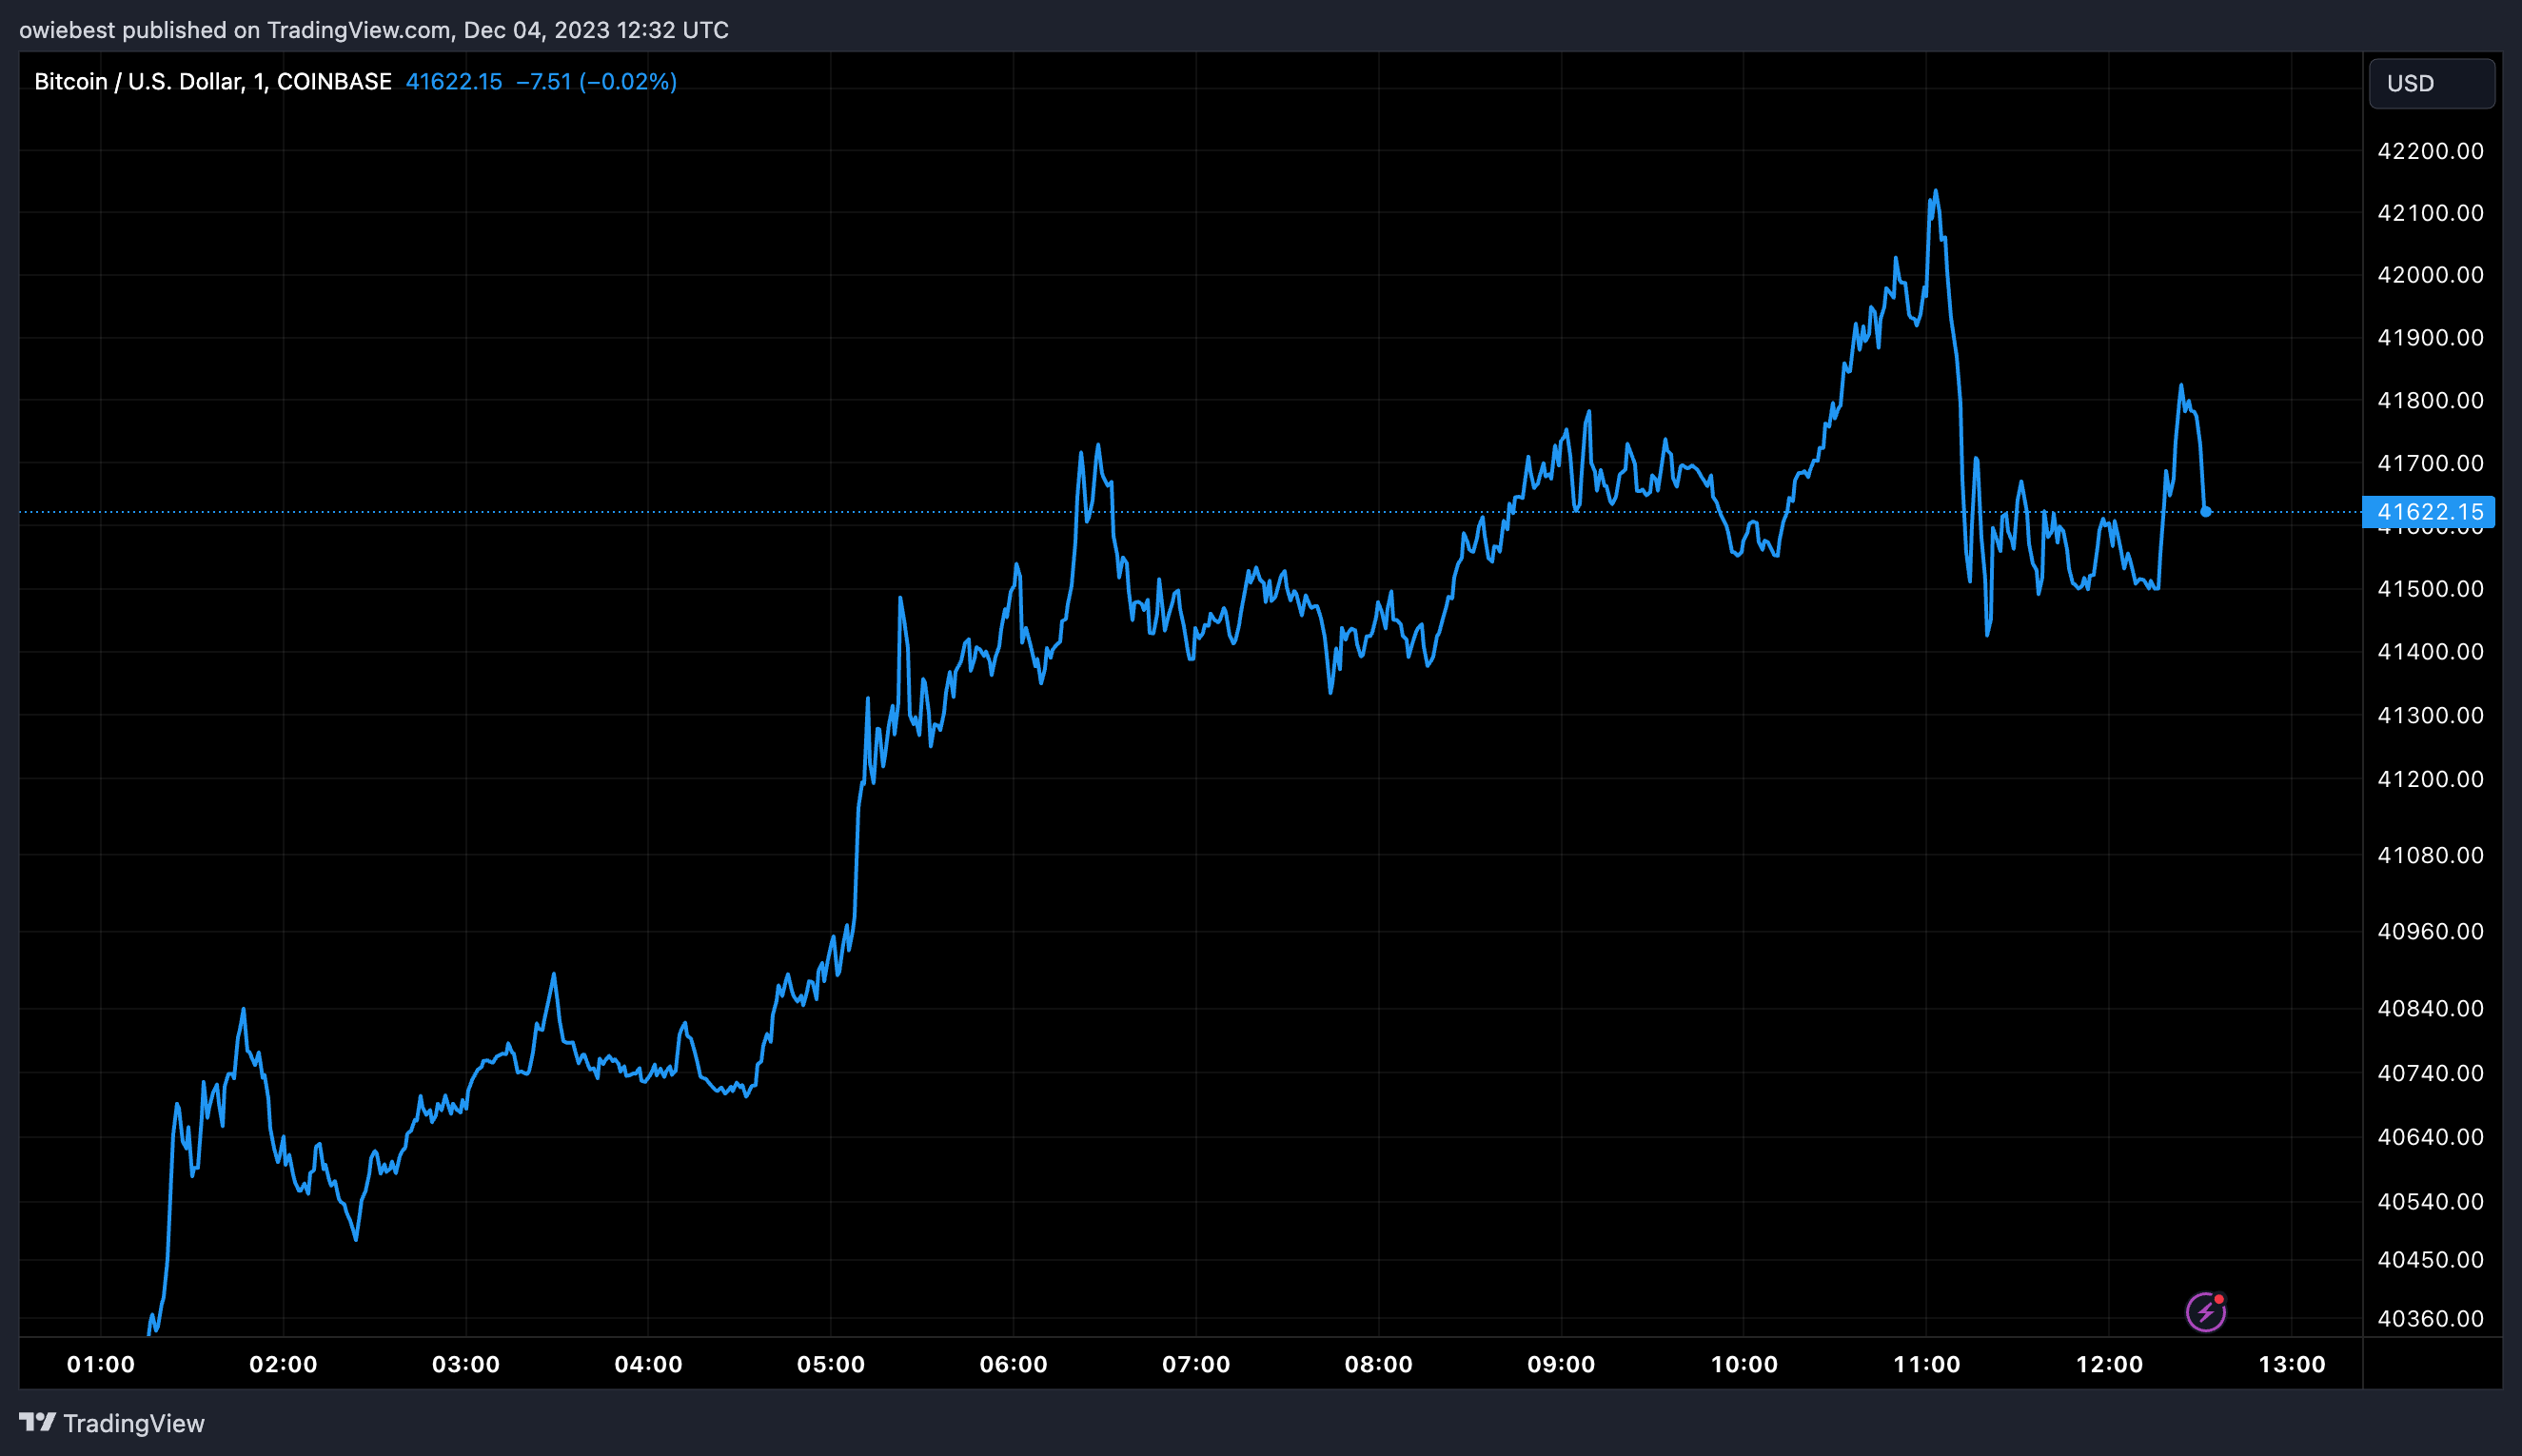Click the TradingView logo at bottom left
The image size is (2522, 1456).
click(112, 1423)
